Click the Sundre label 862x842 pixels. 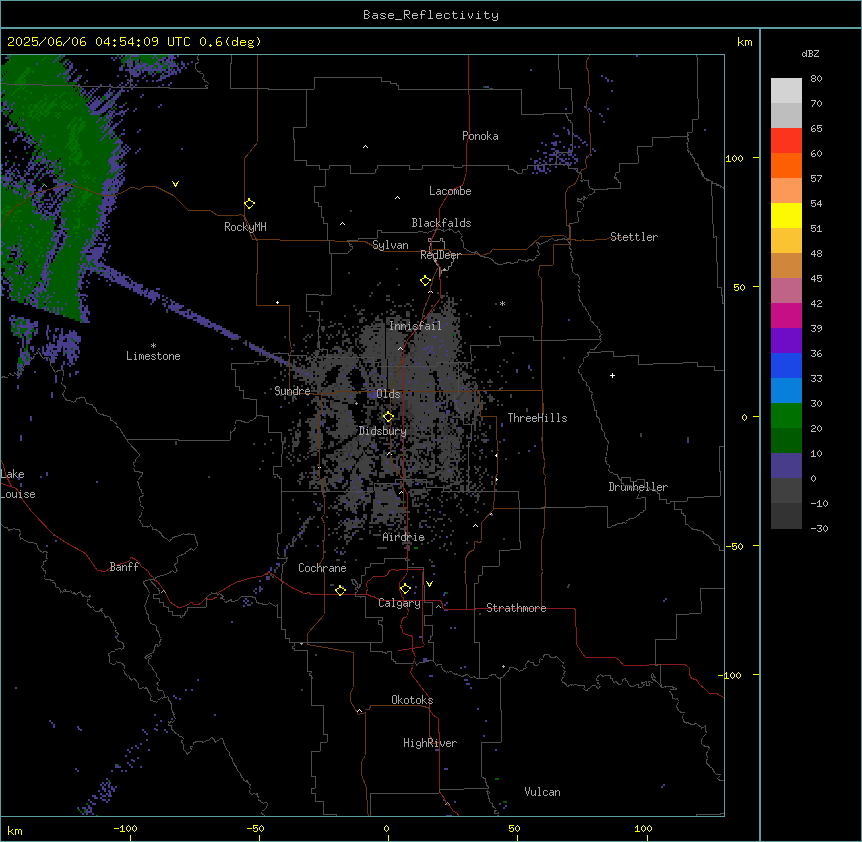click(x=292, y=391)
